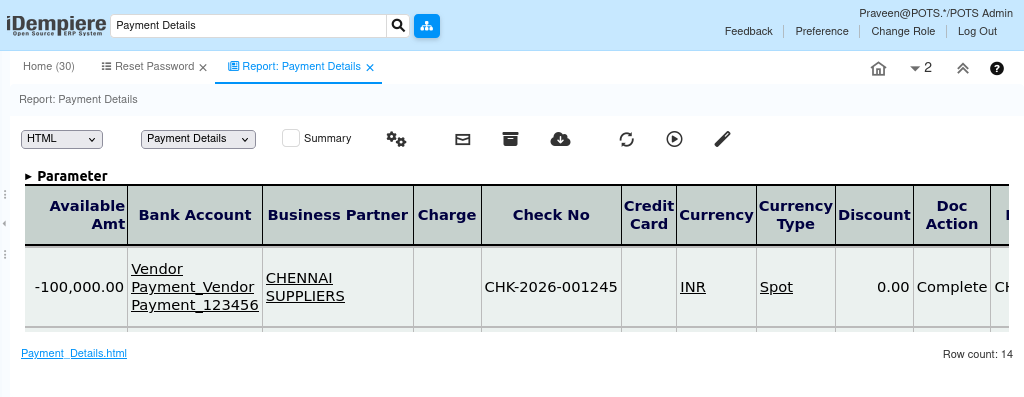1024x397 pixels.
Task: Click the Feedback link
Action: tap(748, 31)
